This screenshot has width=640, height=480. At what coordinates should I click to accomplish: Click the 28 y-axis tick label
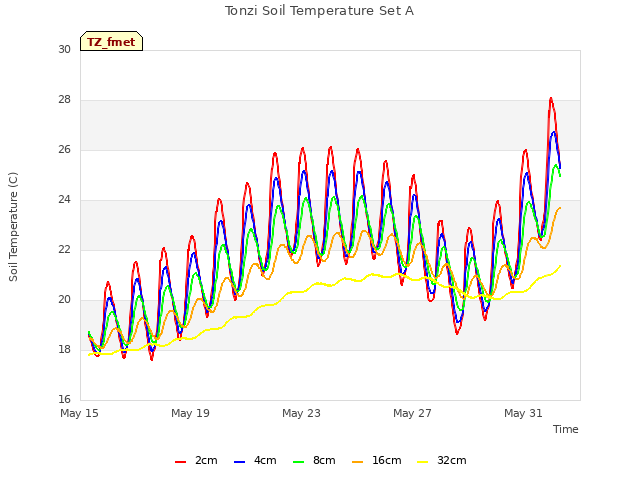click(x=64, y=100)
